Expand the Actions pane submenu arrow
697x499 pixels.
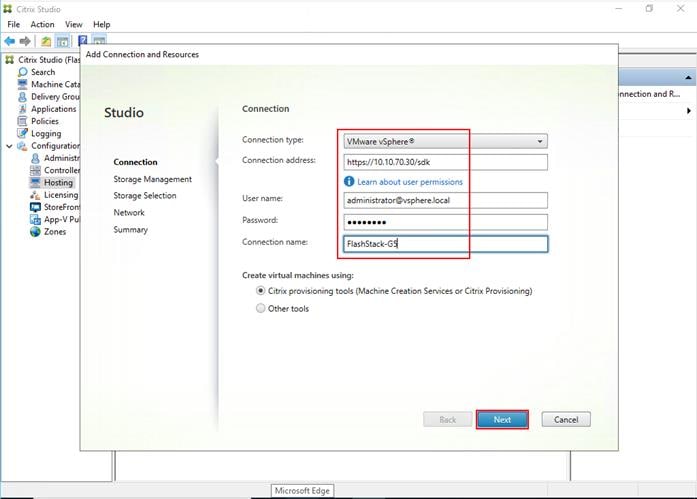[689, 111]
